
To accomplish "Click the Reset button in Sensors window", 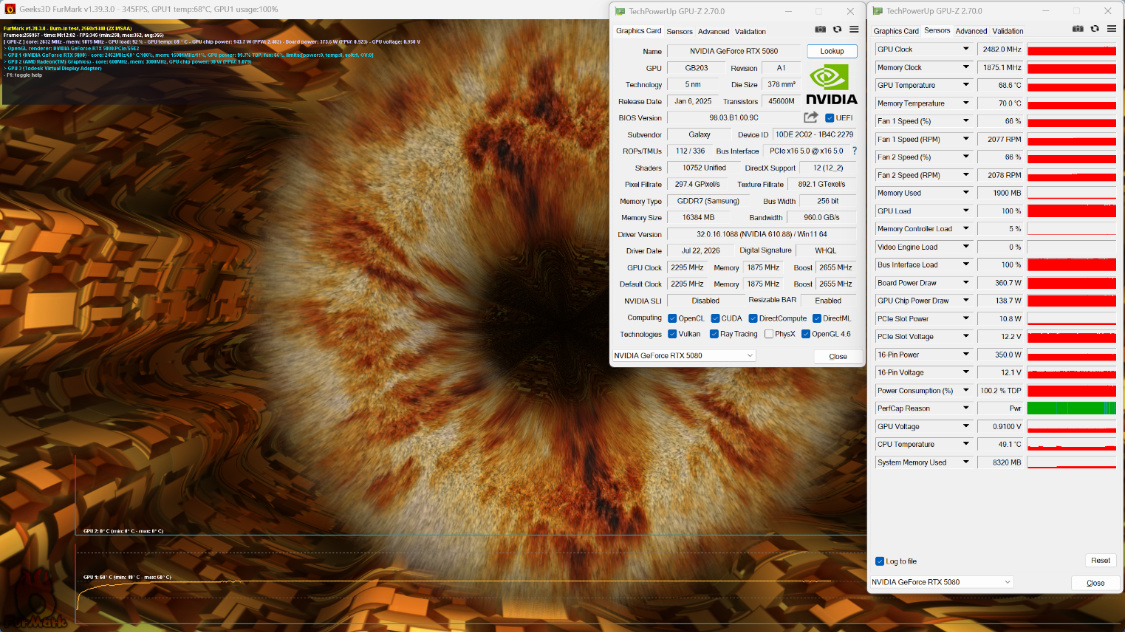I will [x=1100, y=560].
